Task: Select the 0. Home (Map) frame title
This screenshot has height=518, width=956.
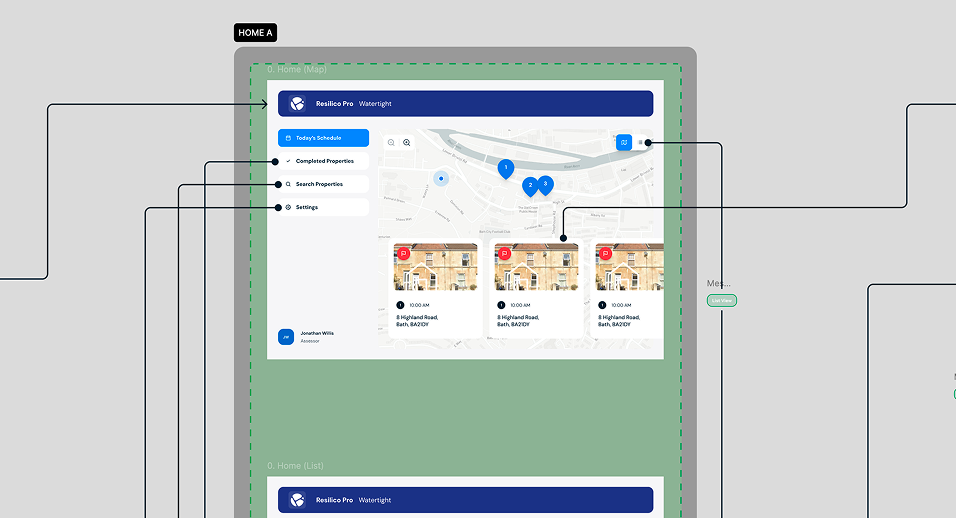Action: click(x=297, y=69)
